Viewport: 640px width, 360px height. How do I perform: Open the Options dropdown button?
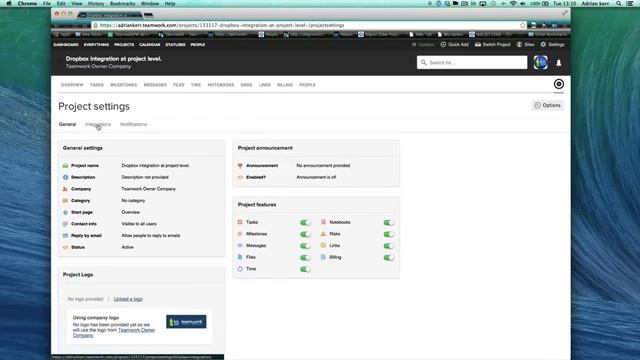[x=548, y=105]
